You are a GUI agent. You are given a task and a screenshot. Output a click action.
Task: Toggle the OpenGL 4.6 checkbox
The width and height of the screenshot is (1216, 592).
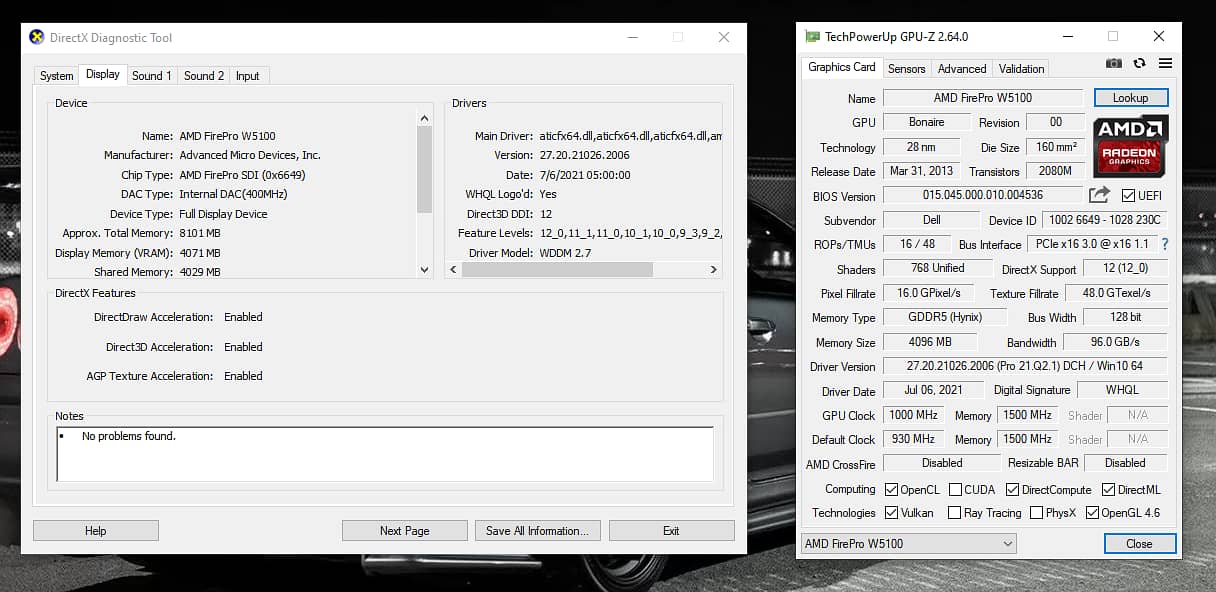coord(1092,513)
